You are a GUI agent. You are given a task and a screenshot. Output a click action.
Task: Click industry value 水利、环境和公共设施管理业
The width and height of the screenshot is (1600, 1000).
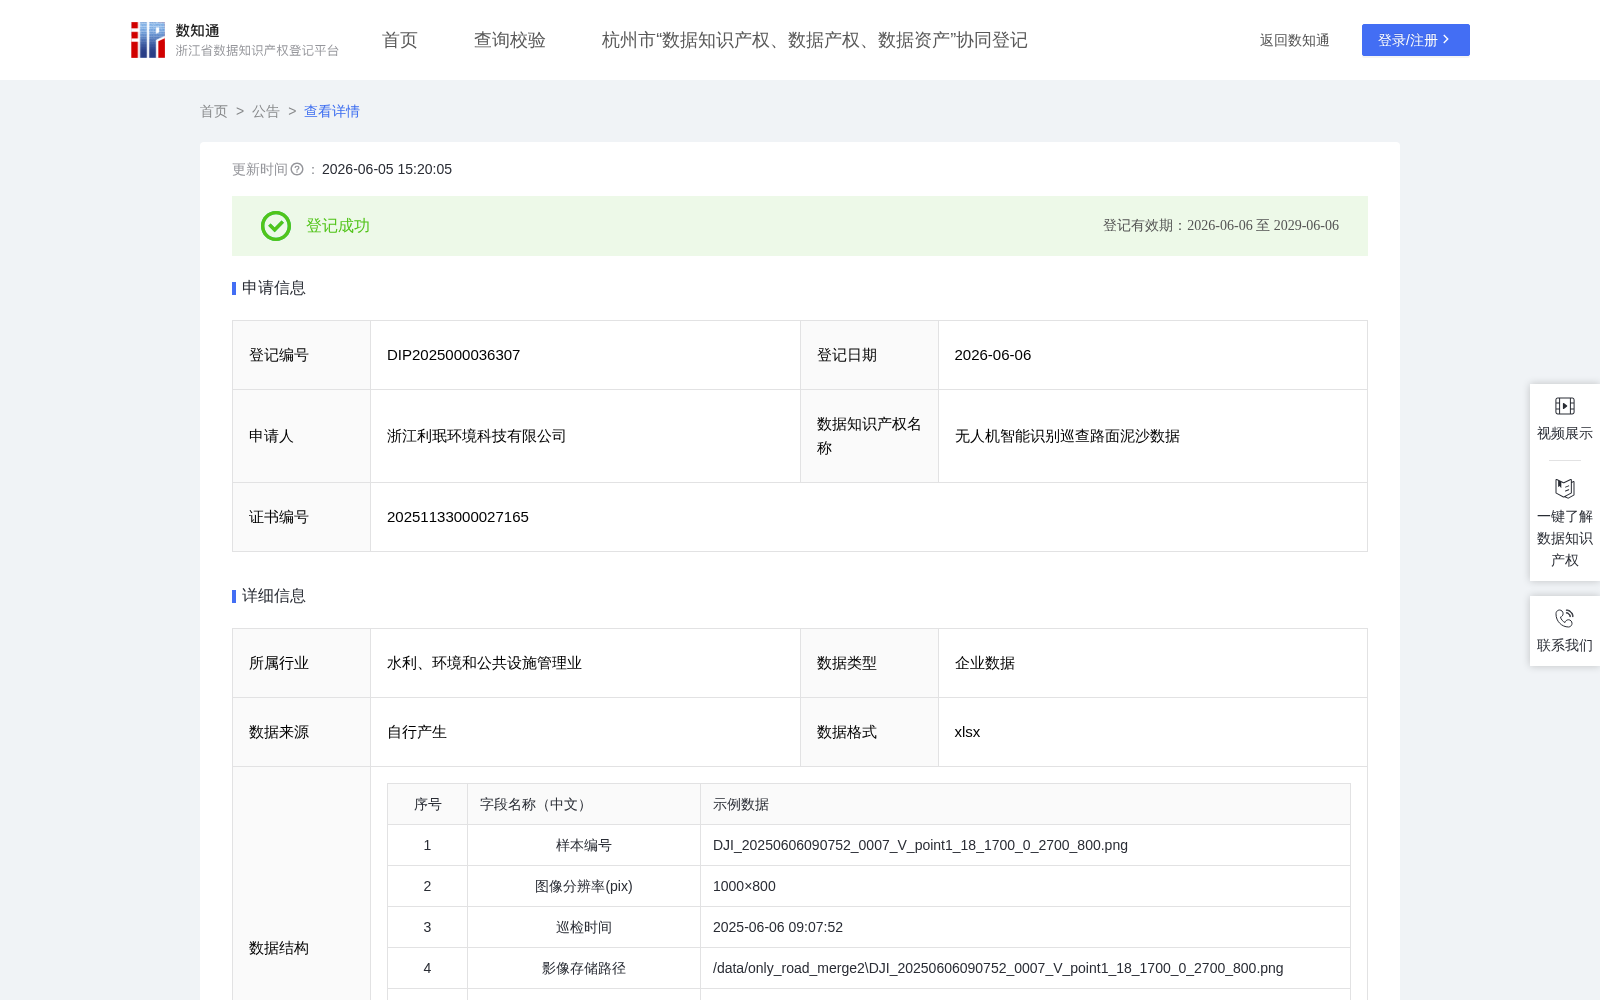[x=484, y=663]
